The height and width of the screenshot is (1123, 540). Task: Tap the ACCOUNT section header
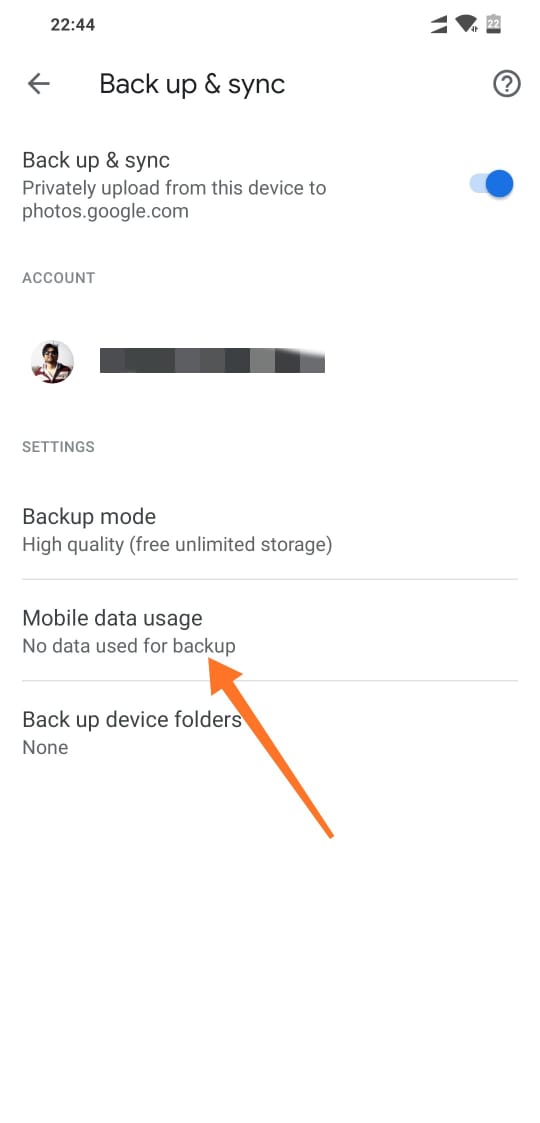pyautogui.click(x=59, y=278)
